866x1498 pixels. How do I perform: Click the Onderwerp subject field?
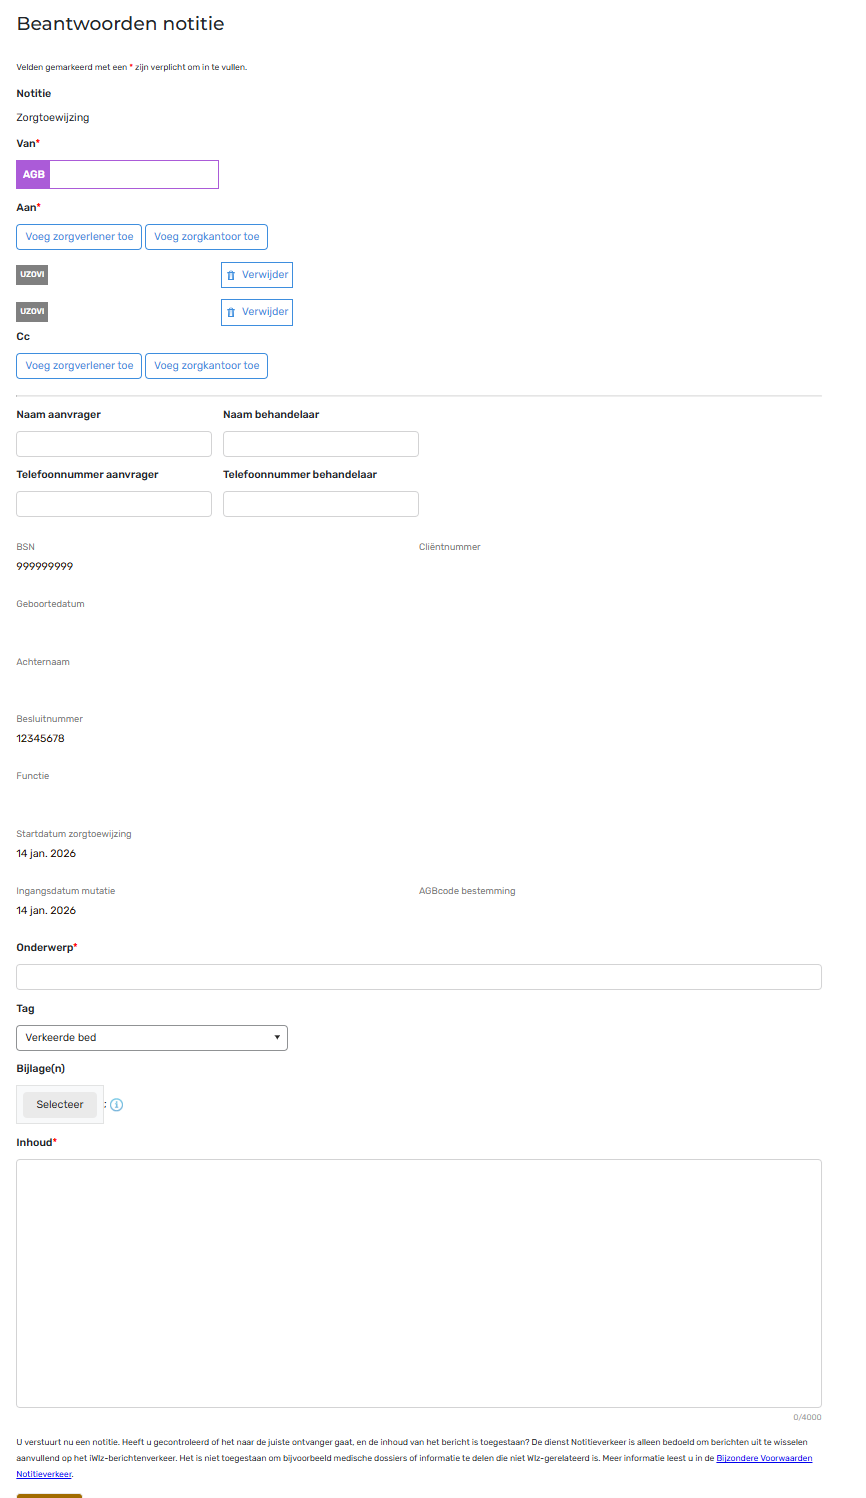pyautogui.click(x=418, y=977)
